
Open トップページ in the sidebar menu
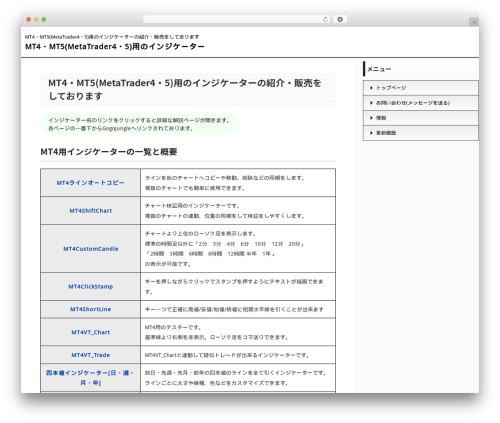(421, 88)
